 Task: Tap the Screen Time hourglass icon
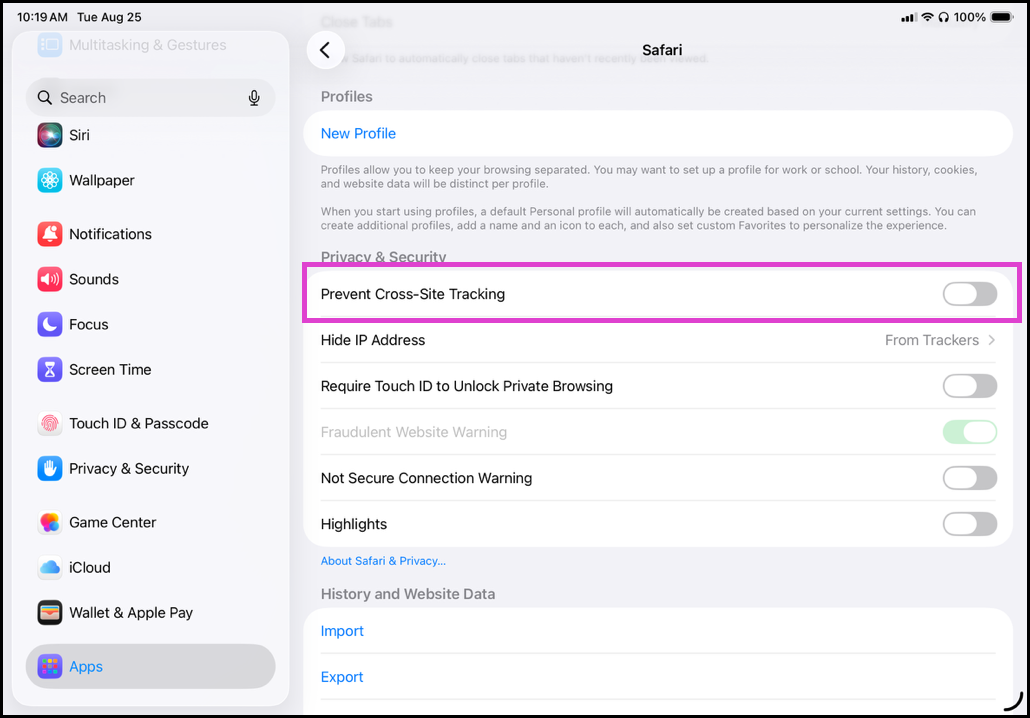click(x=50, y=370)
